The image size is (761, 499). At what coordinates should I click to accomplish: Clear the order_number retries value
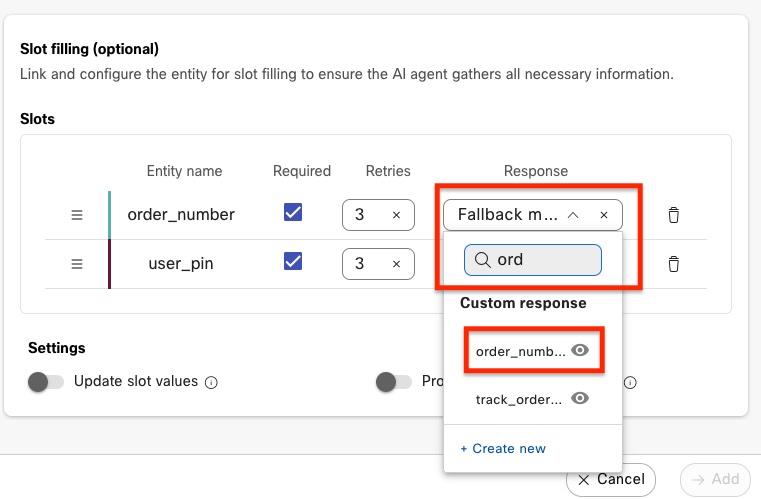coord(396,215)
